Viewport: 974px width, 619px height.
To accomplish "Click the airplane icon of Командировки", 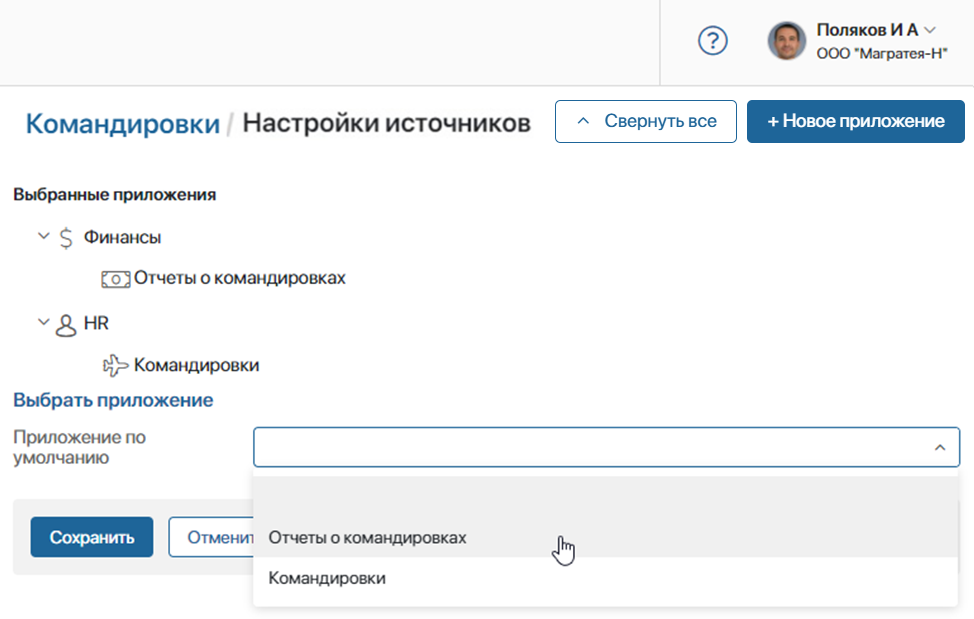I will 116,365.
